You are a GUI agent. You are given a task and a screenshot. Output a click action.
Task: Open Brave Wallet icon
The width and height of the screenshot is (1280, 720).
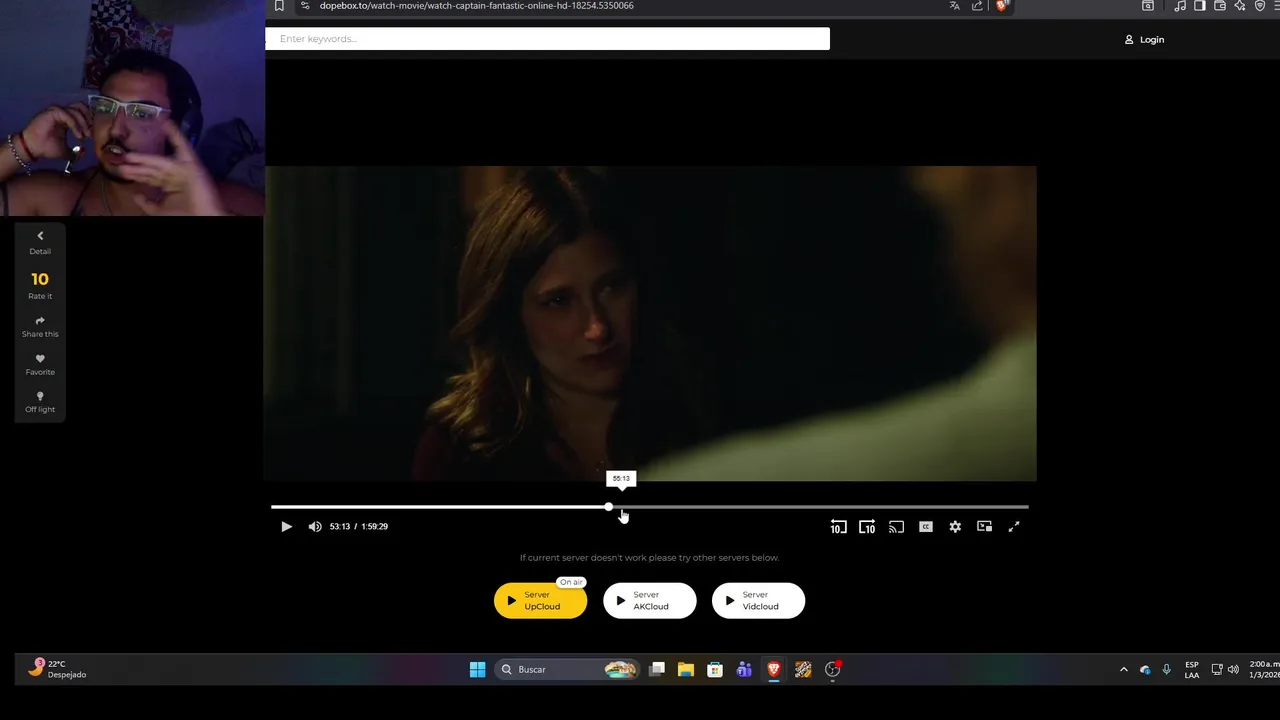tap(1220, 6)
